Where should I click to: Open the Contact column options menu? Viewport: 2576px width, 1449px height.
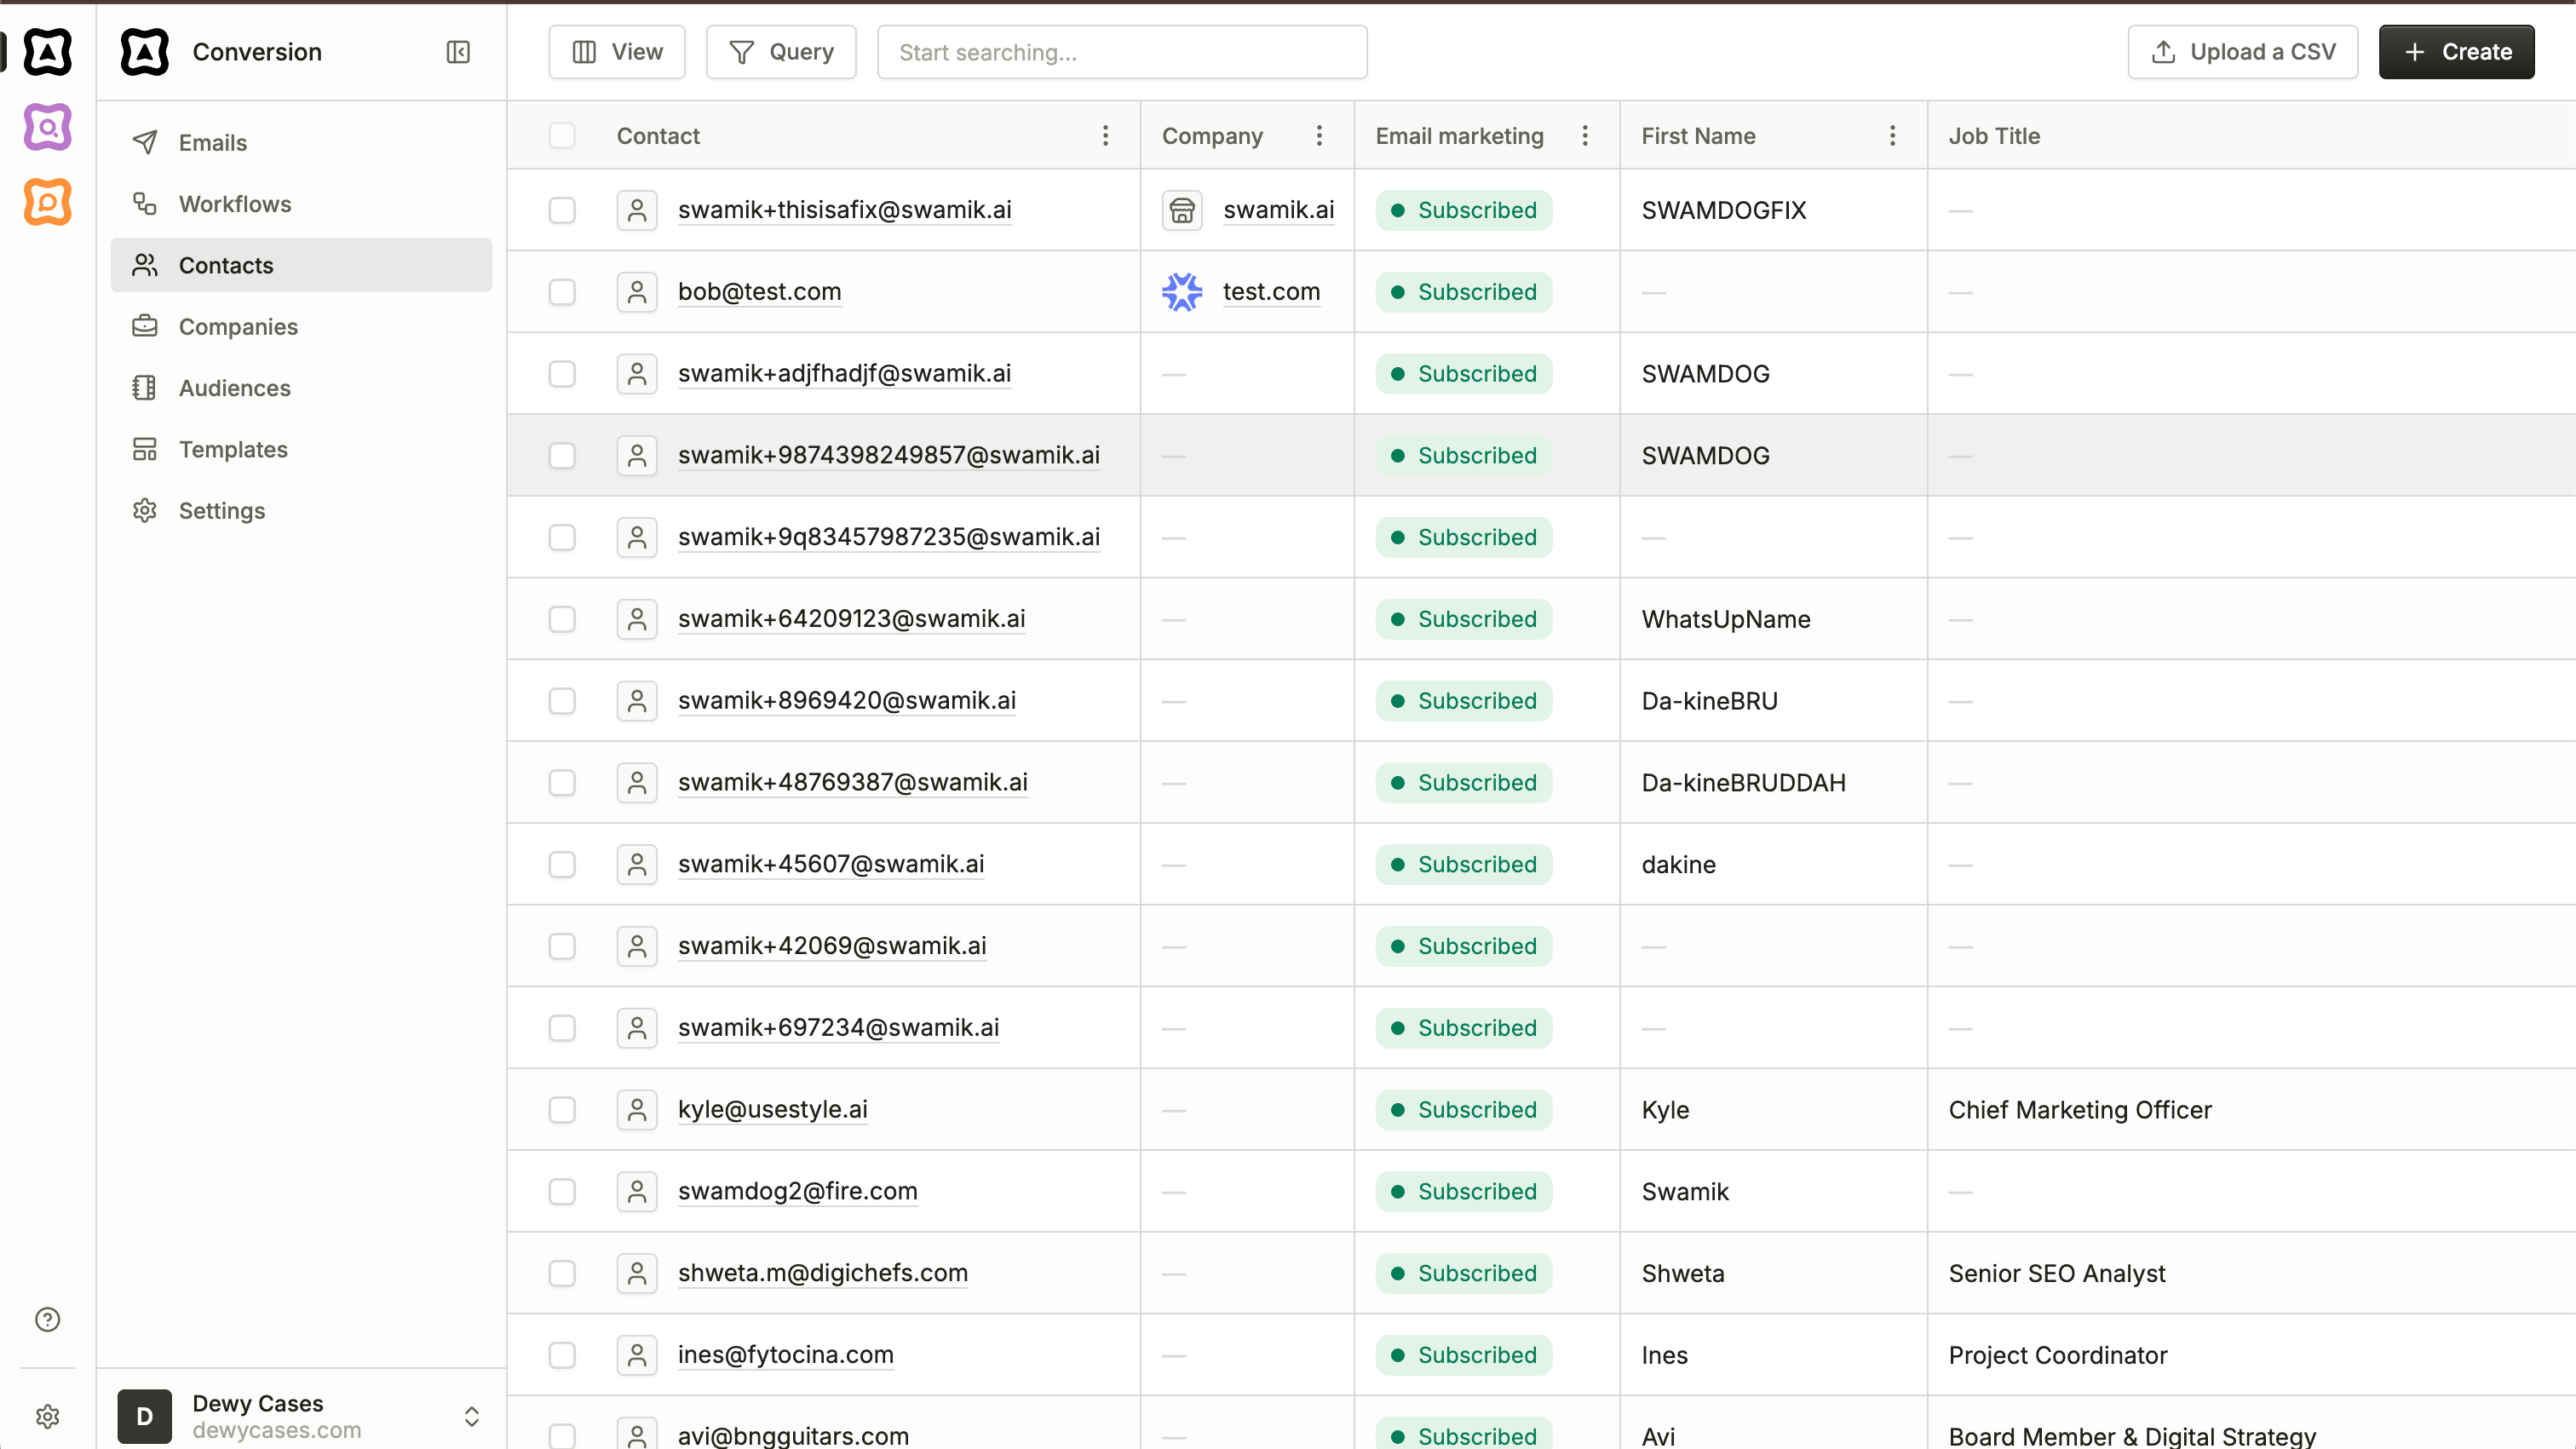(x=1105, y=136)
